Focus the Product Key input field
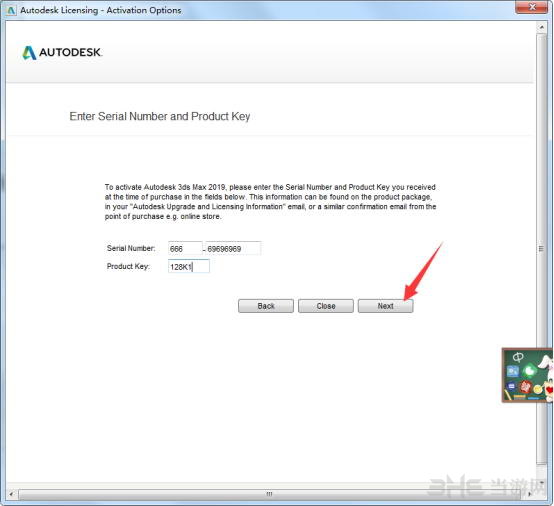 pyautogui.click(x=189, y=266)
